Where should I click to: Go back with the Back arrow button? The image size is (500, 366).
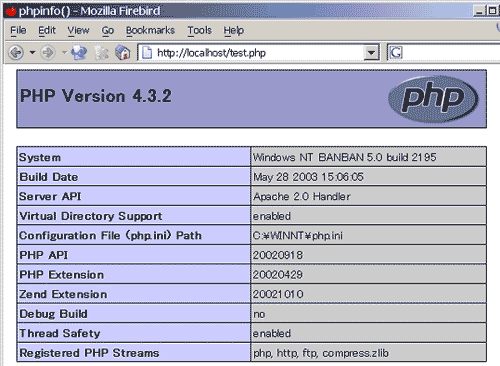pyautogui.click(x=16, y=53)
